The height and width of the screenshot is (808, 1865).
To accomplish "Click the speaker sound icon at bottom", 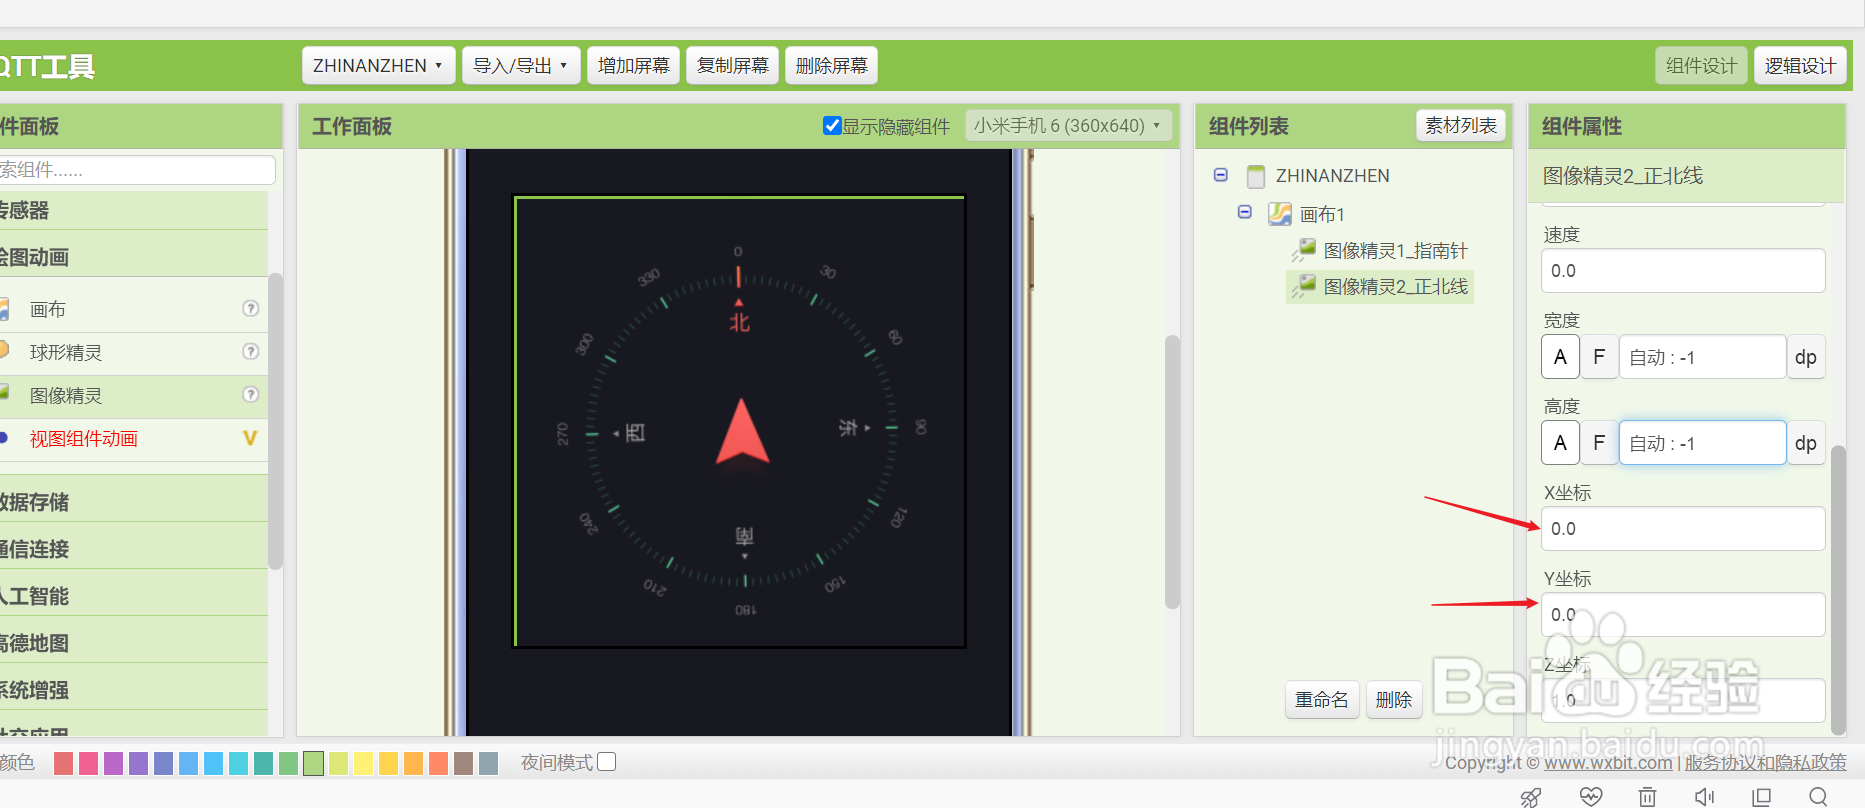I will click(x=1705, y=796).
